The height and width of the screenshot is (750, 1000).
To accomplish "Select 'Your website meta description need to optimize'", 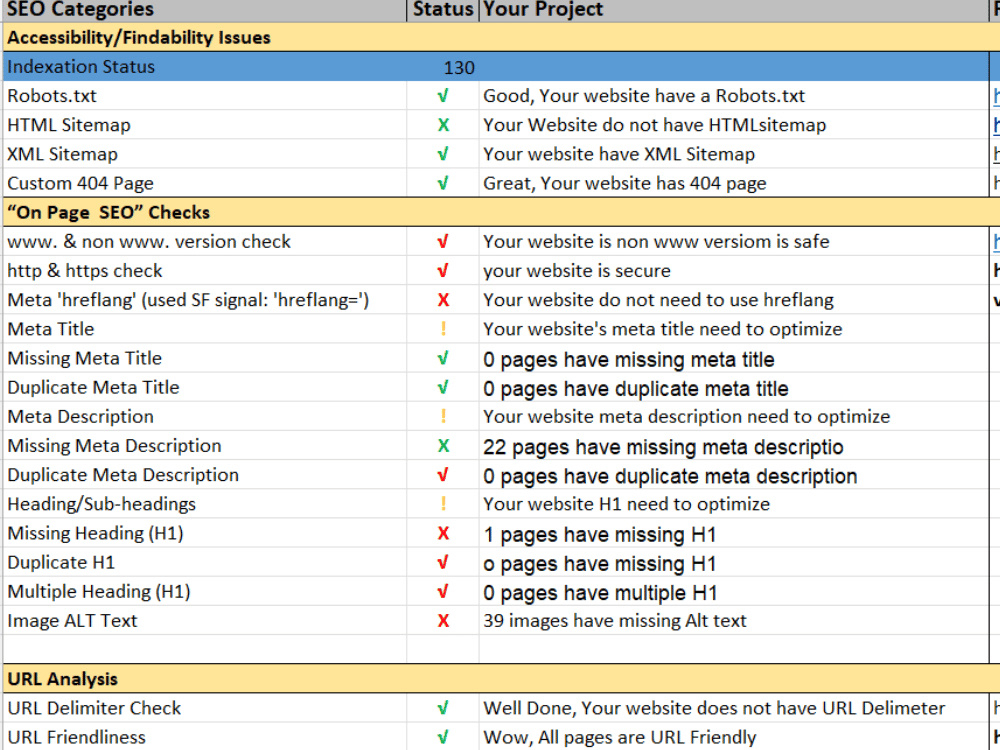I will point(733,416).
